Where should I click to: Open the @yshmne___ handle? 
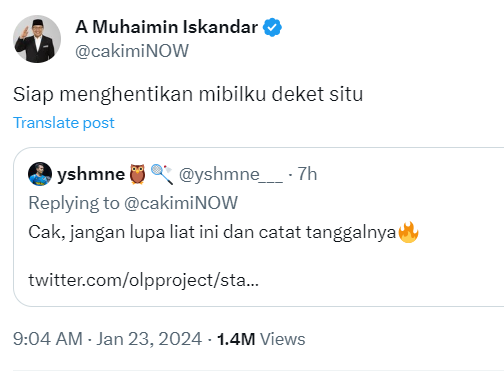coord(231,174)
